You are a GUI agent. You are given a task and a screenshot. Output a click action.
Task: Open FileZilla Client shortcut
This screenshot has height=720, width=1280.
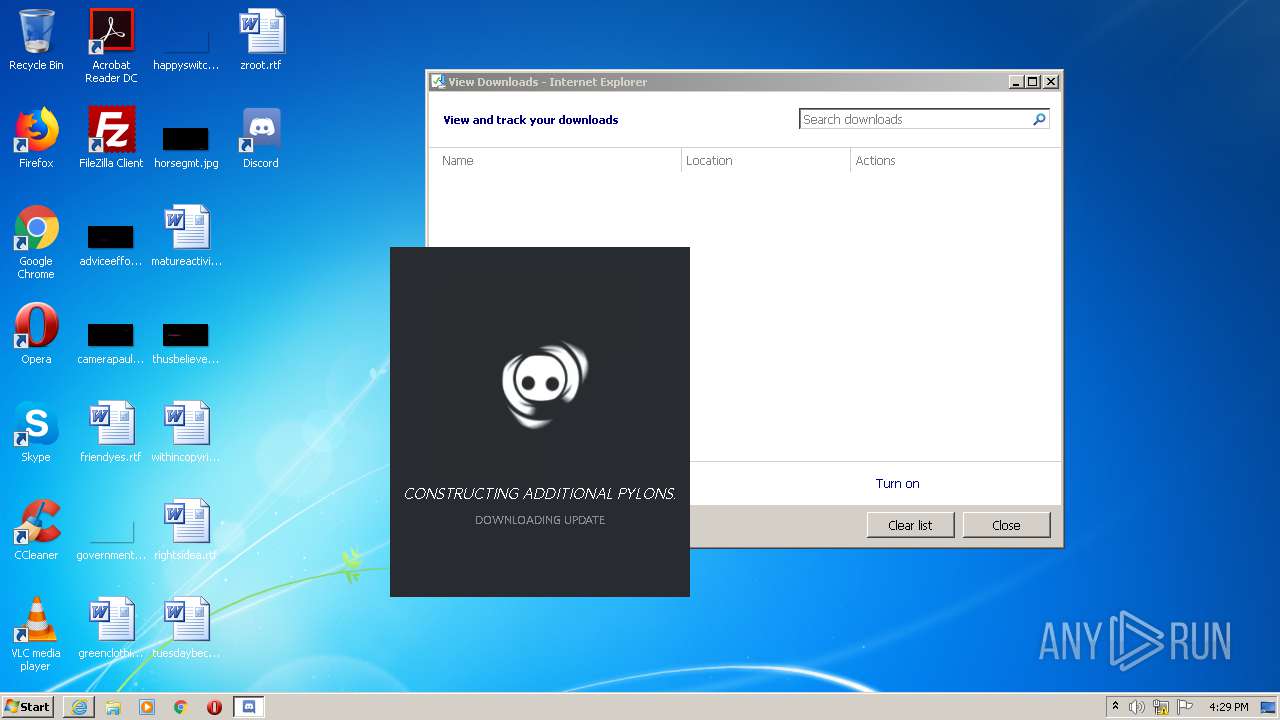pyautogui.click(x=111, y=139)
